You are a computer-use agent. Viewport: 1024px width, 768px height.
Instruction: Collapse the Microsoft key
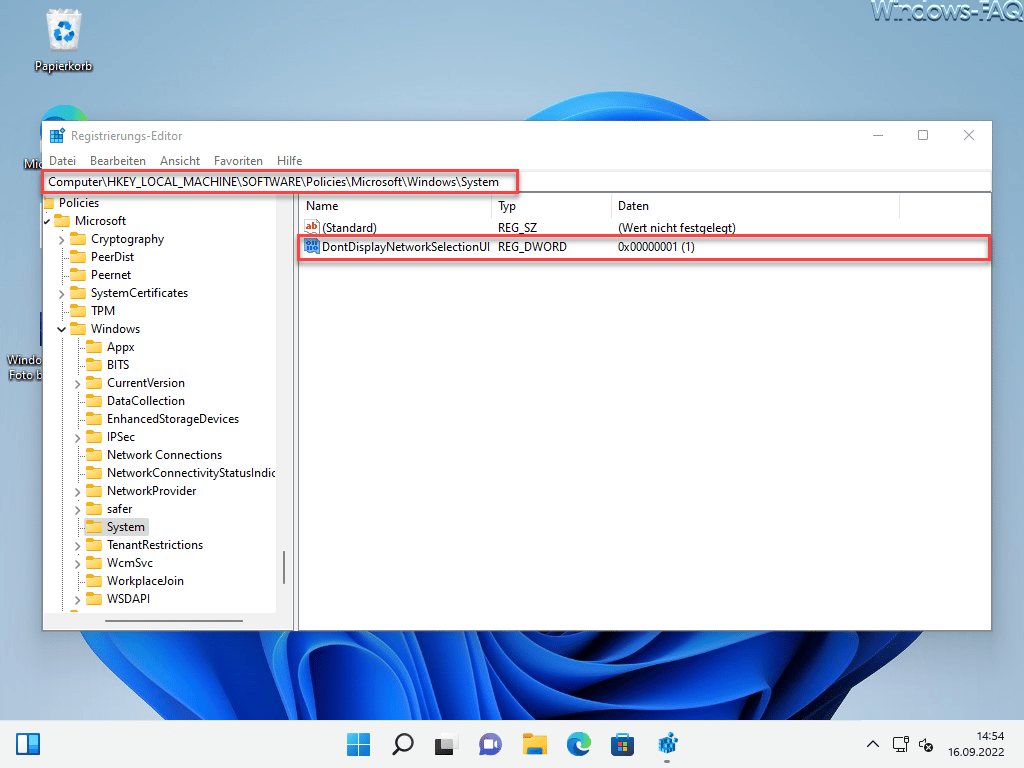click(x=47, y=221)
